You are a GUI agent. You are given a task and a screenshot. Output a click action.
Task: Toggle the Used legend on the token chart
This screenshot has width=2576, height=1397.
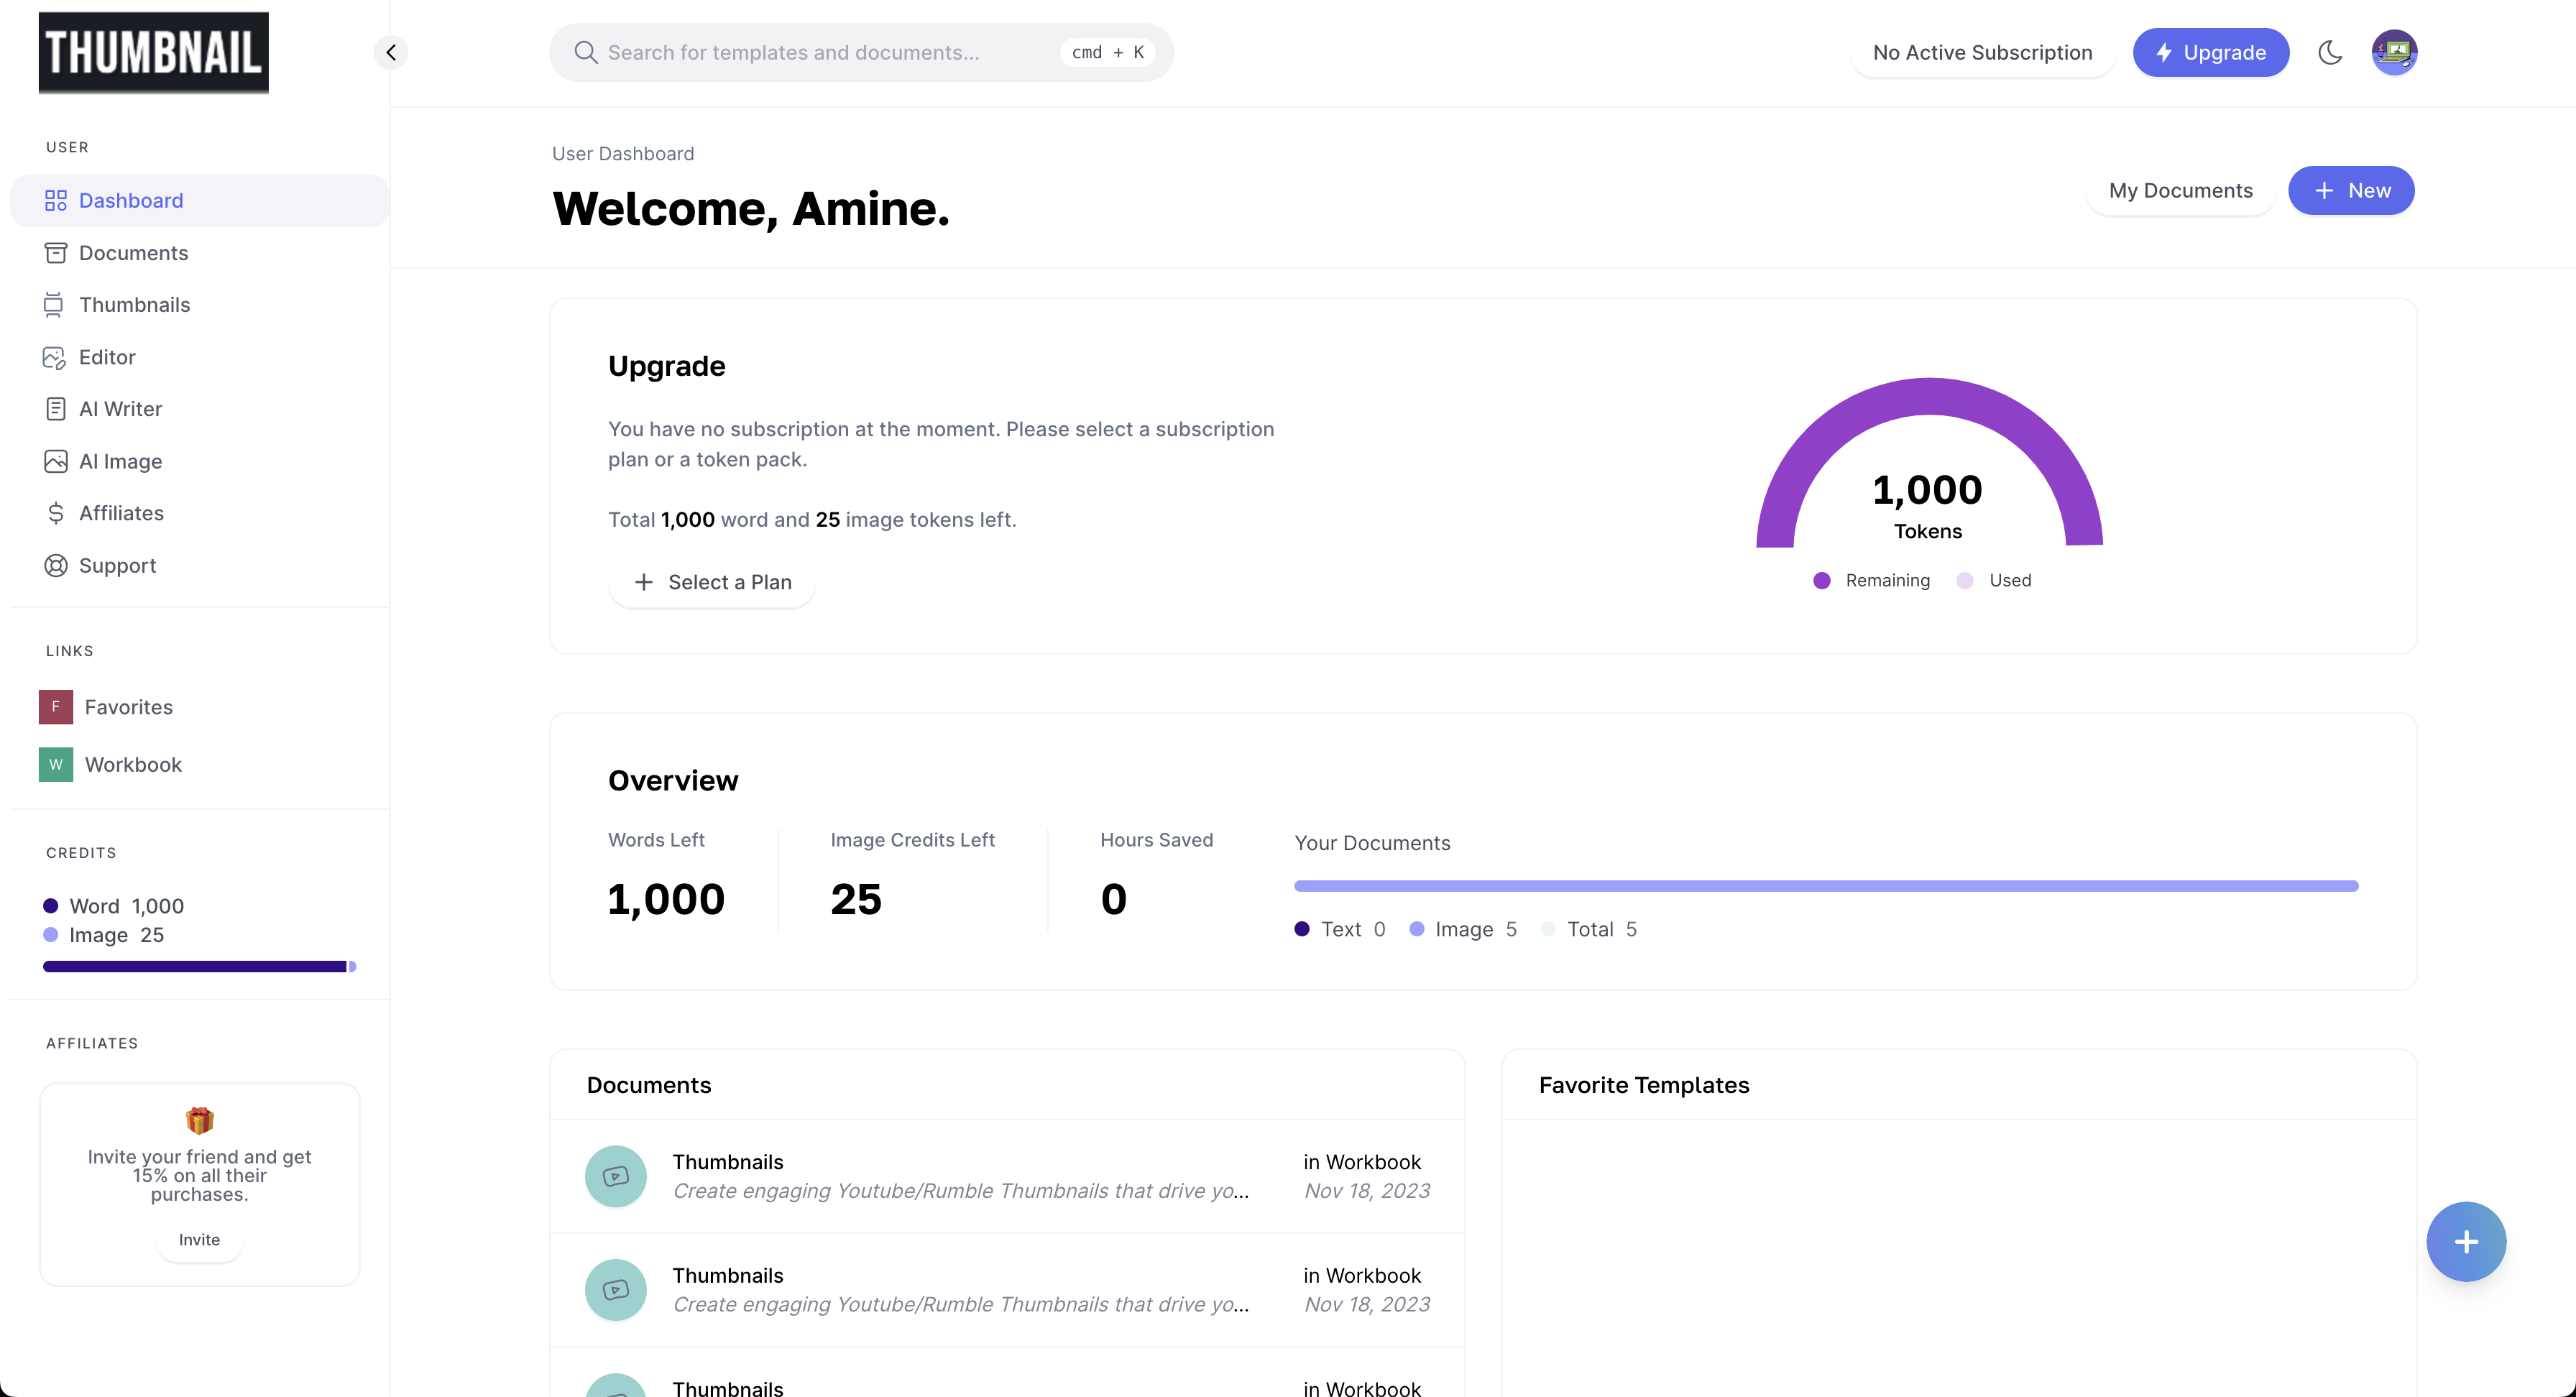pos(1994,581)
